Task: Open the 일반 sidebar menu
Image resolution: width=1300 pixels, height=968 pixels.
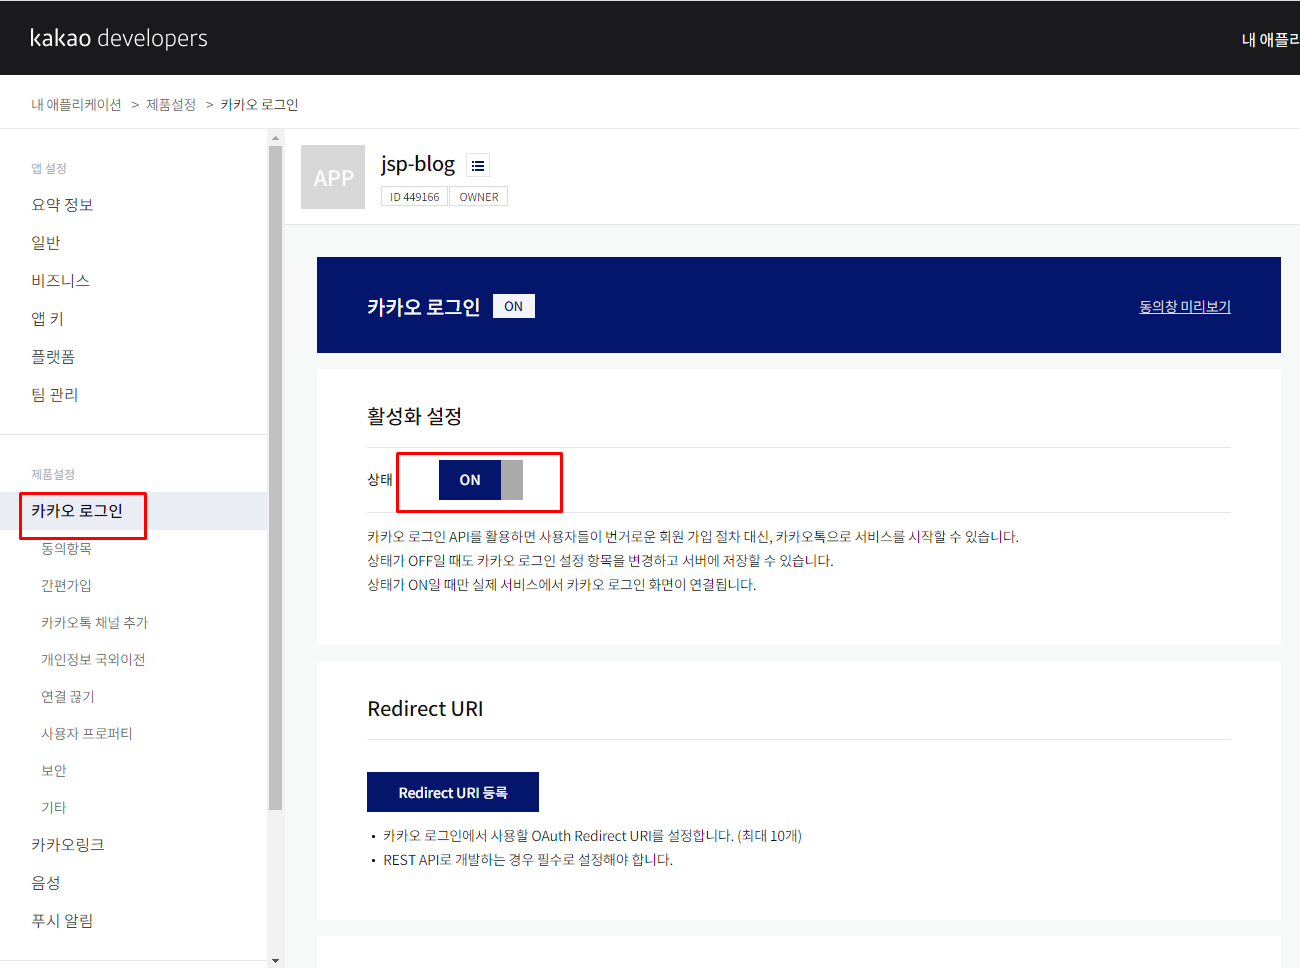Action: pyautogui.click(x=46, y=243)
